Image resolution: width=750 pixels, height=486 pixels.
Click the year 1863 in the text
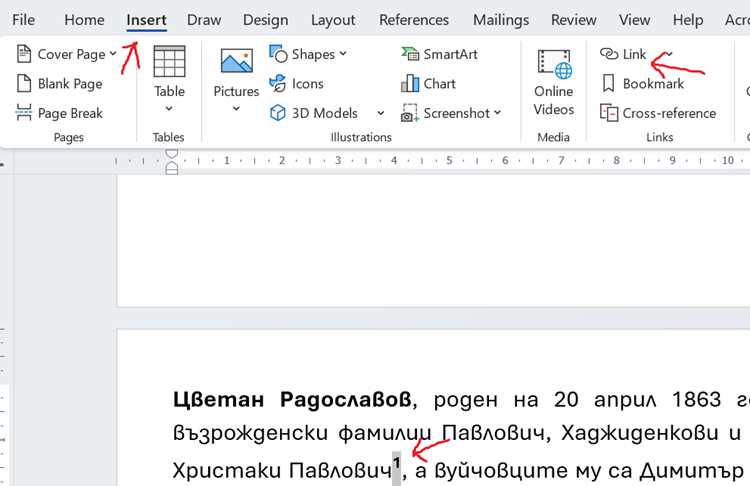696,399
